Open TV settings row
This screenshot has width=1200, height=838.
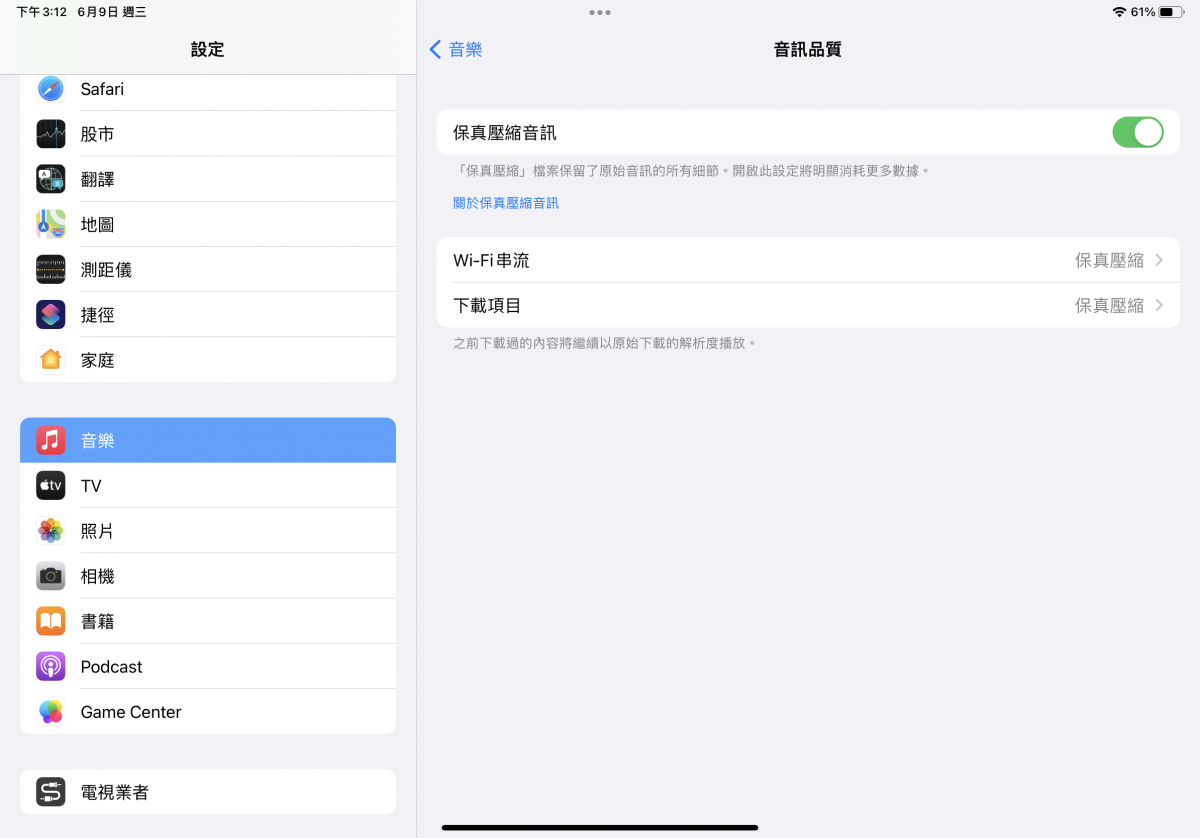[x=208, y=486]
